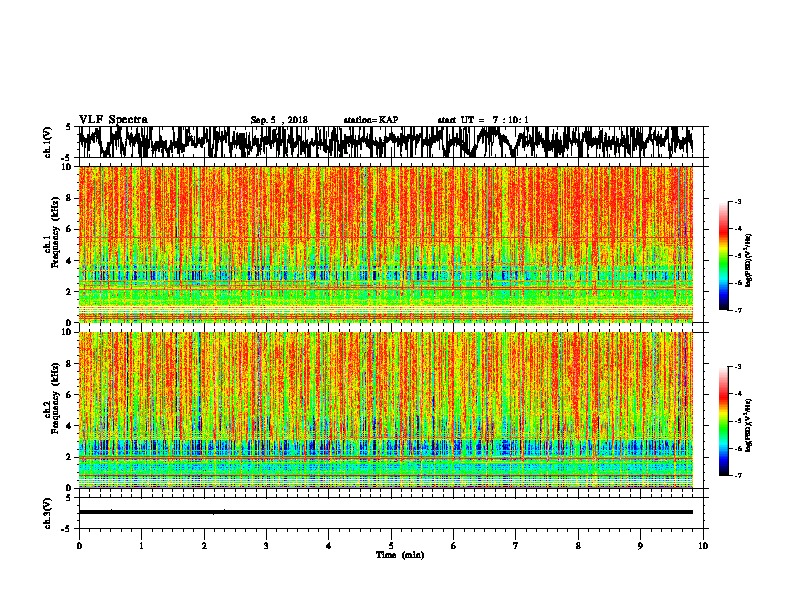Image resolution: width=792 pixels, height=612 pixels.
Task: Click the 'start UT = 7:10:1' text
Action: coord(483,120)
